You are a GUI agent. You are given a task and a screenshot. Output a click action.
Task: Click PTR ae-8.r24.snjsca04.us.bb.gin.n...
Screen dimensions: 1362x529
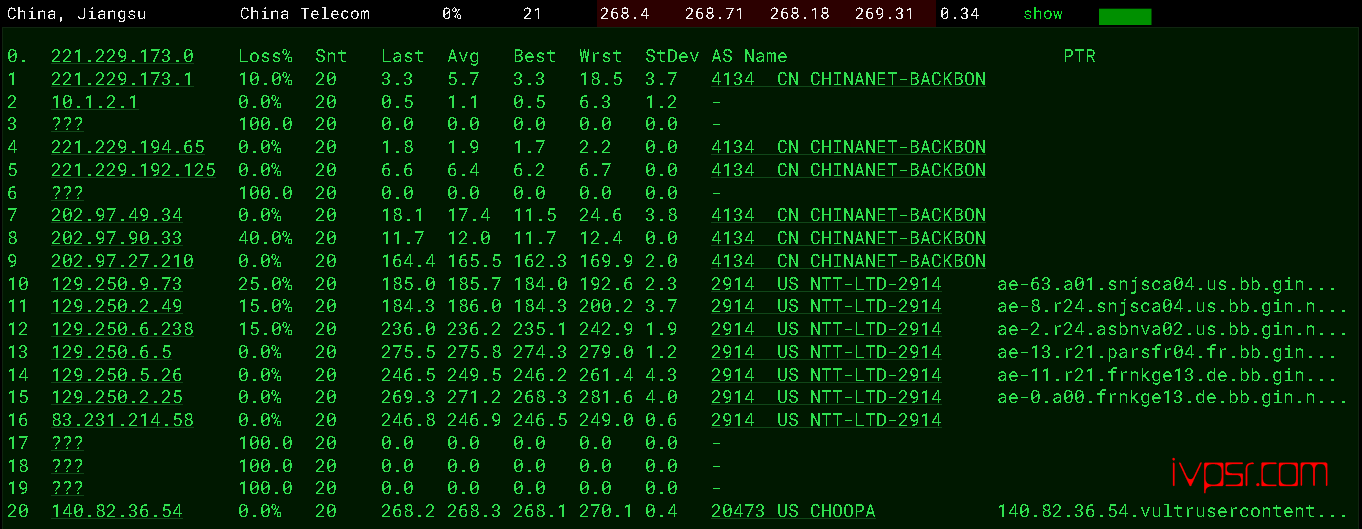coord(1172,306)
